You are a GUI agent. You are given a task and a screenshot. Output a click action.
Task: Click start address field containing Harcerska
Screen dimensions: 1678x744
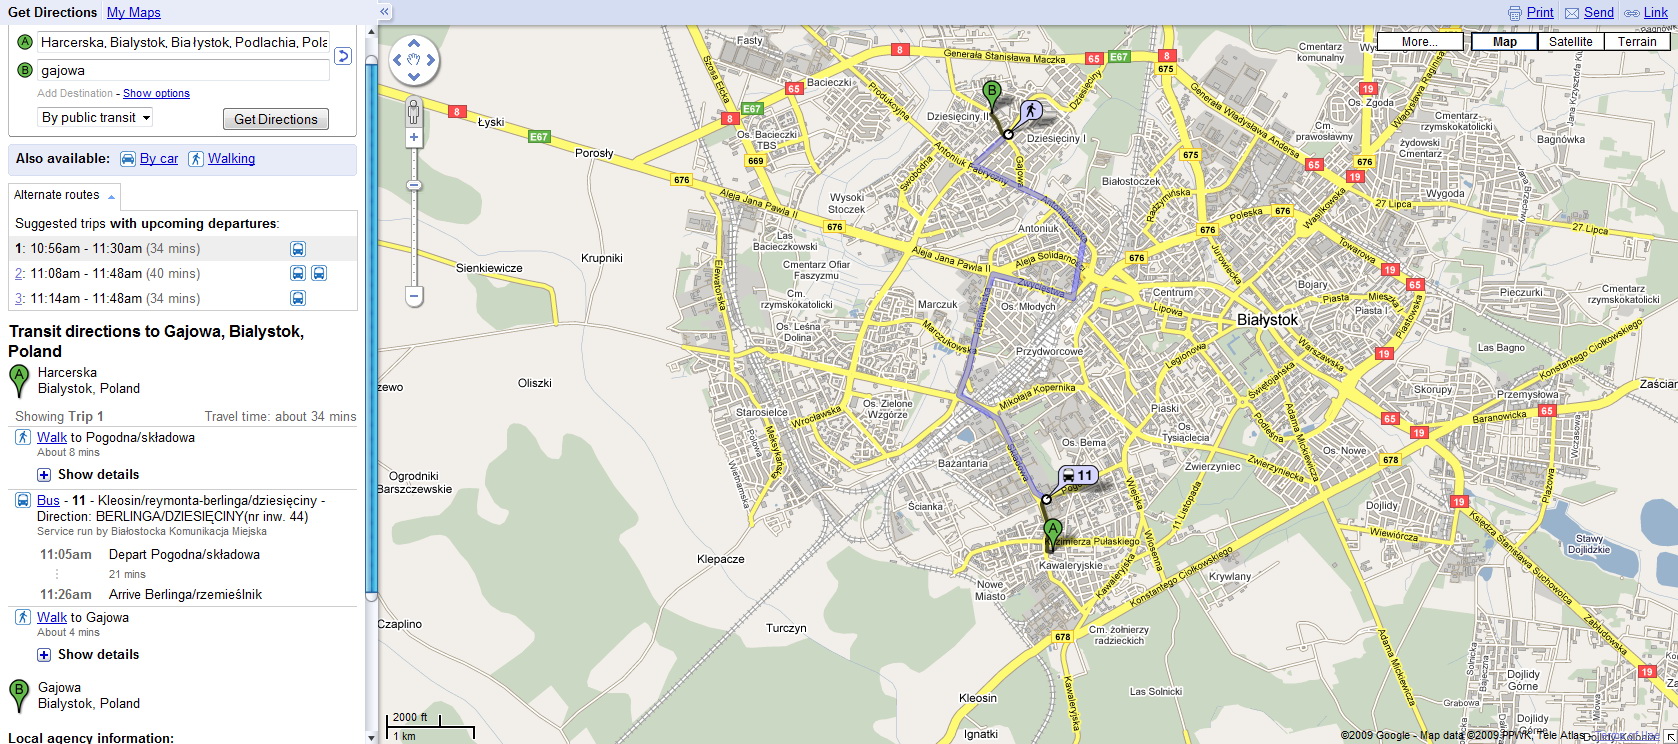184,42
